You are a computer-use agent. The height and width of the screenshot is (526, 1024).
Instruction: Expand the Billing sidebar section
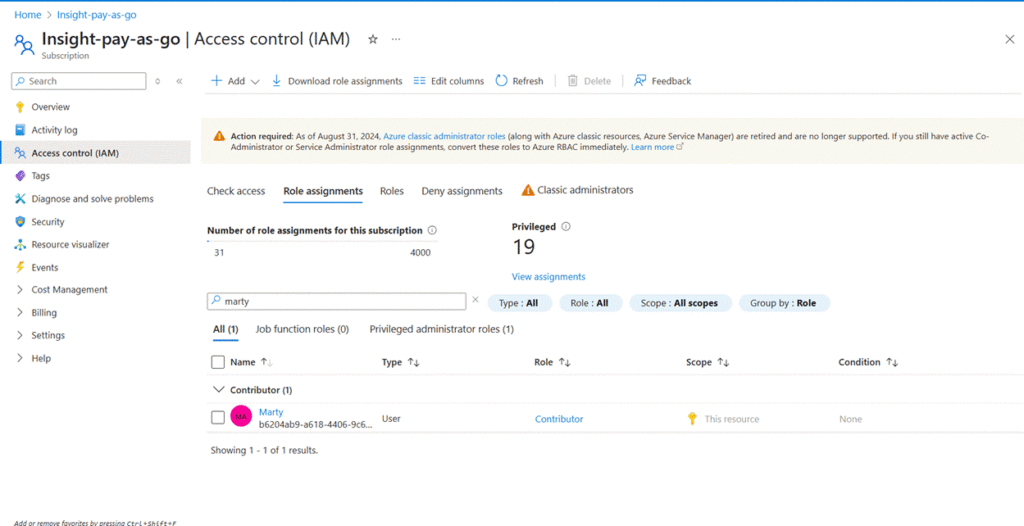pyautogui.click(x=44, y=313)
